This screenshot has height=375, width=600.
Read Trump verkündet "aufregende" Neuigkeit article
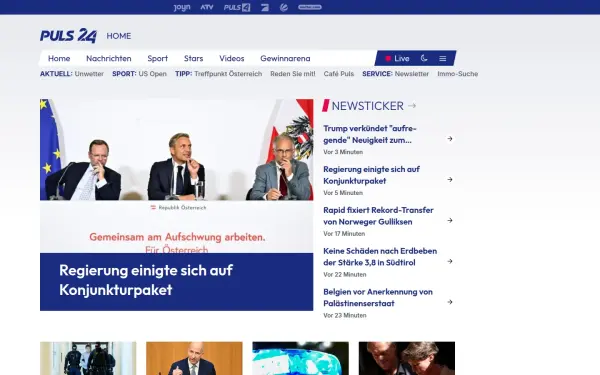370,134
